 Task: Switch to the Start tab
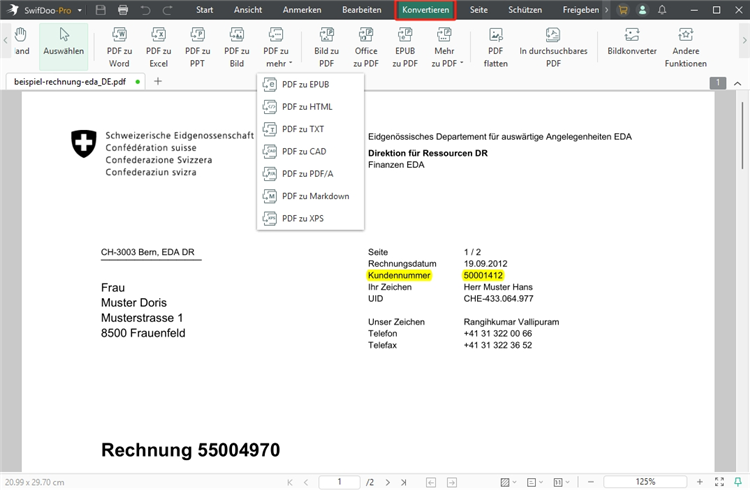pyautogui.click(x=204, y=10)
